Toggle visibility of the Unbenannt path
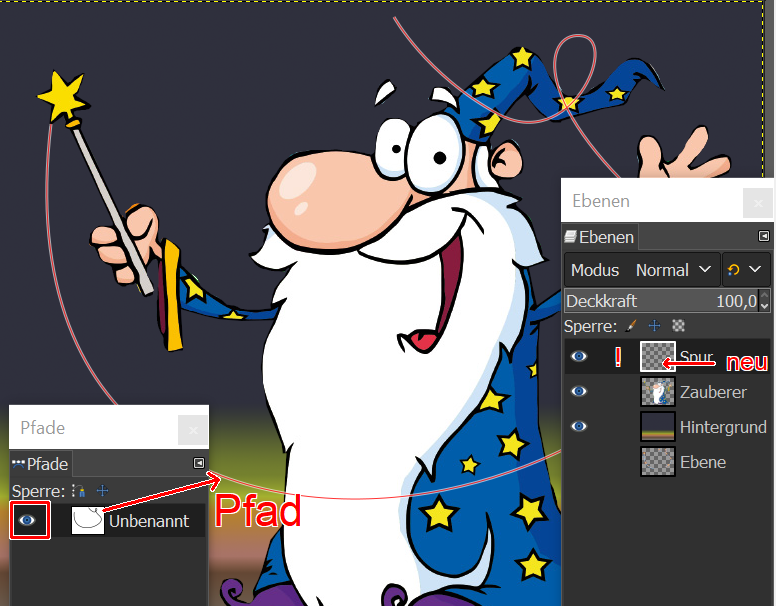The height and width of the screenshot is (606, 776). tap(27, 520)
